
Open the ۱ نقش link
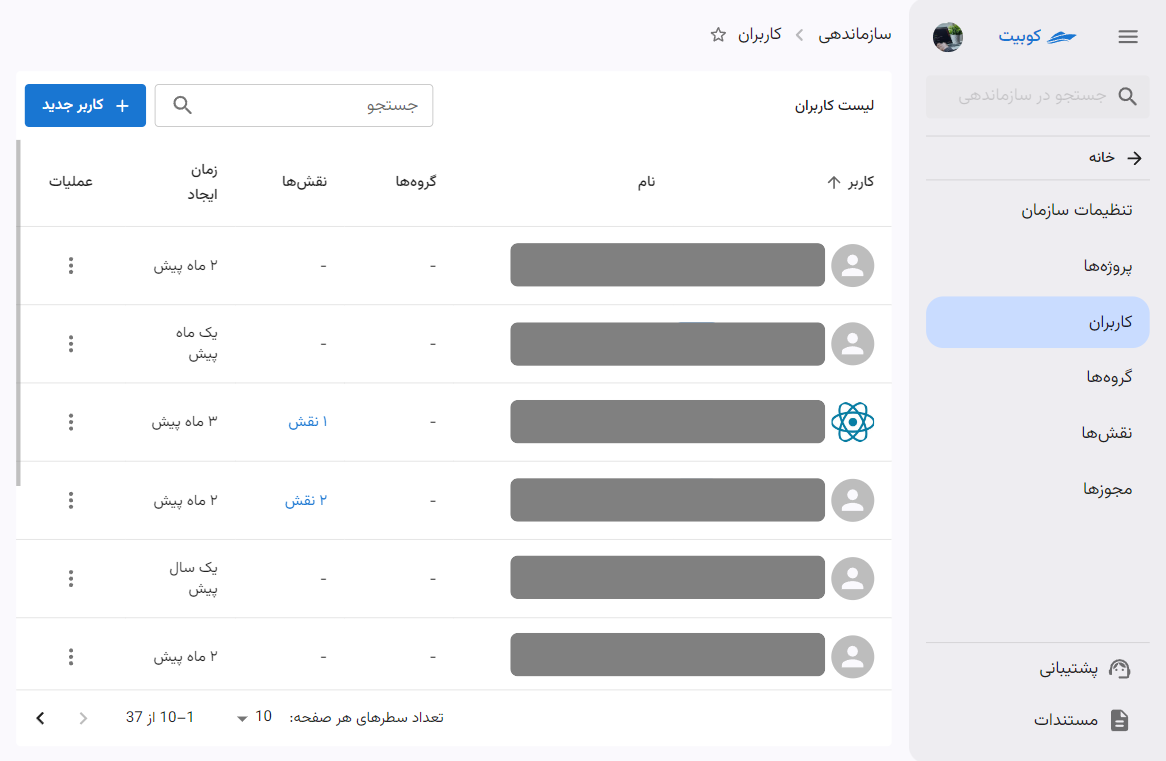point(308,422)
